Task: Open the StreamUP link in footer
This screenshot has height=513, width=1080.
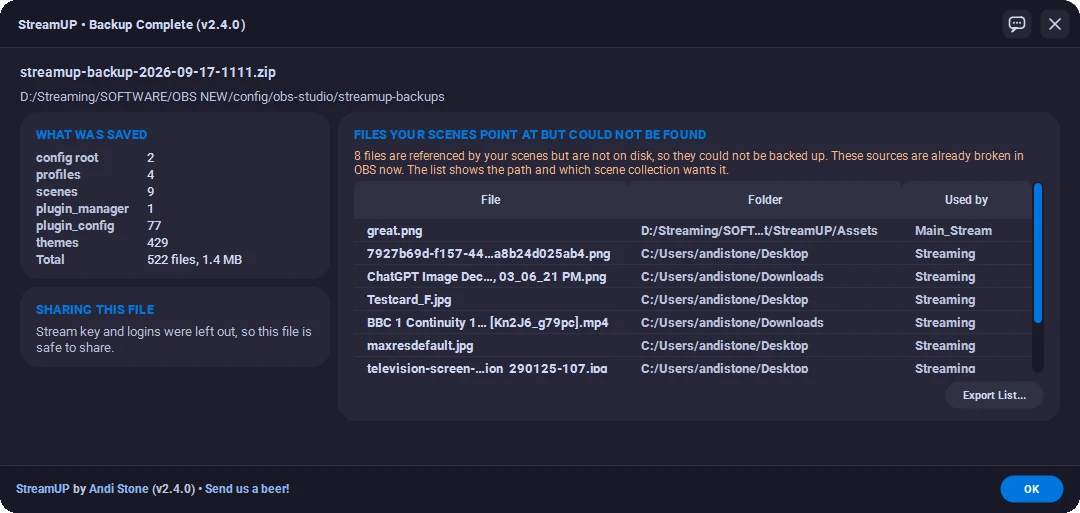Action: click(x=43, y=489)
